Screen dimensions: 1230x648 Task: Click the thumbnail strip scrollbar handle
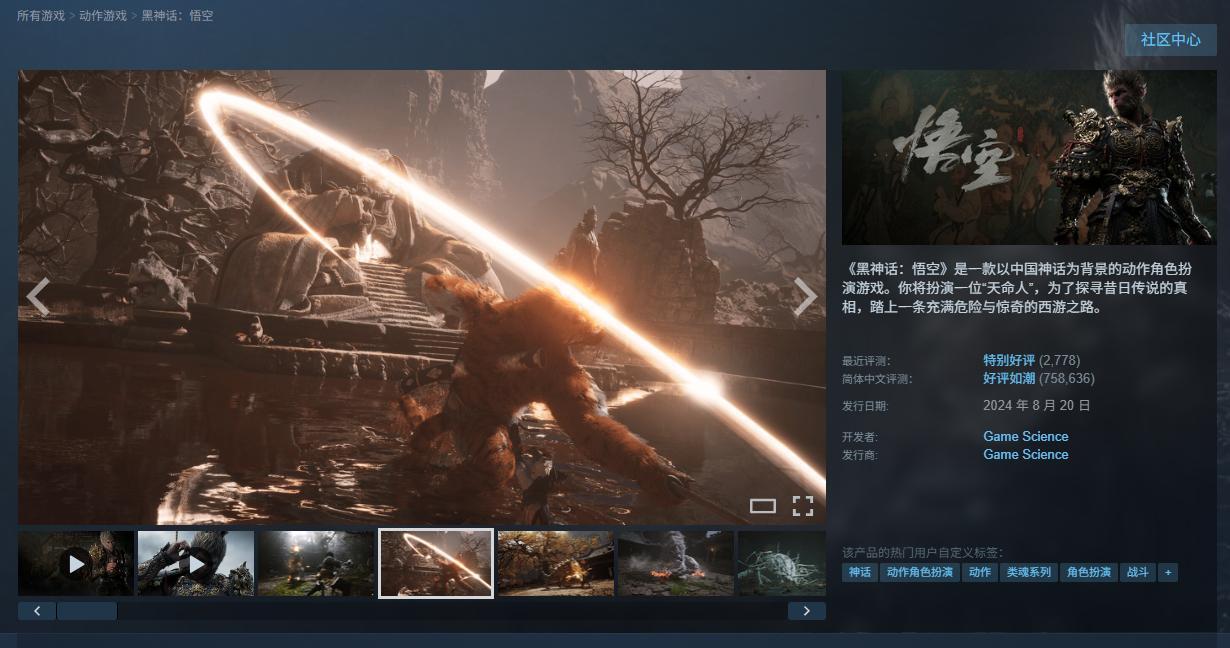(x=87, y=611)
